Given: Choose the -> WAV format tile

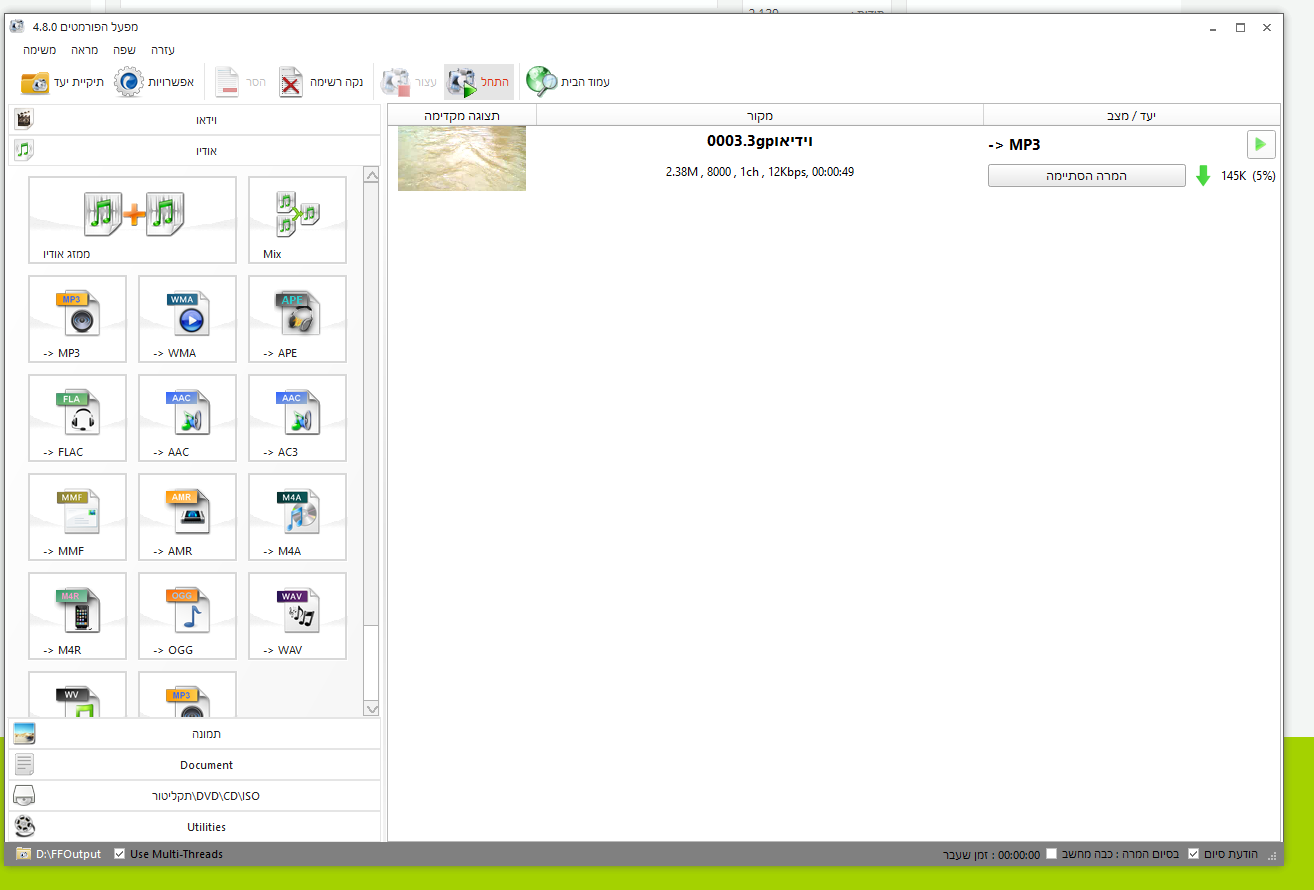Looking at the screenshot, I should tap(298, 616).
